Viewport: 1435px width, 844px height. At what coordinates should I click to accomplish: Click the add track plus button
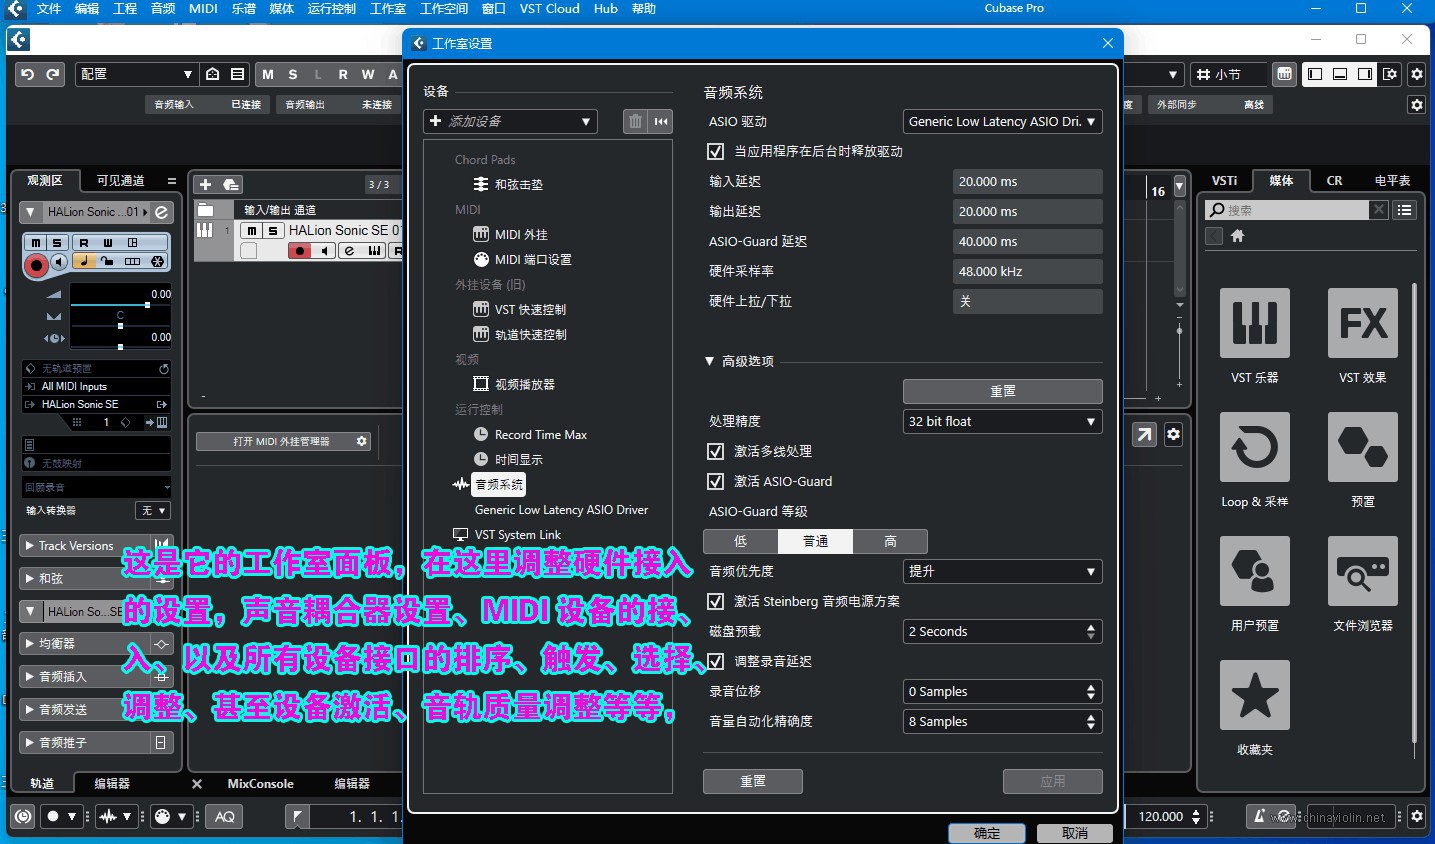(205, 184)
